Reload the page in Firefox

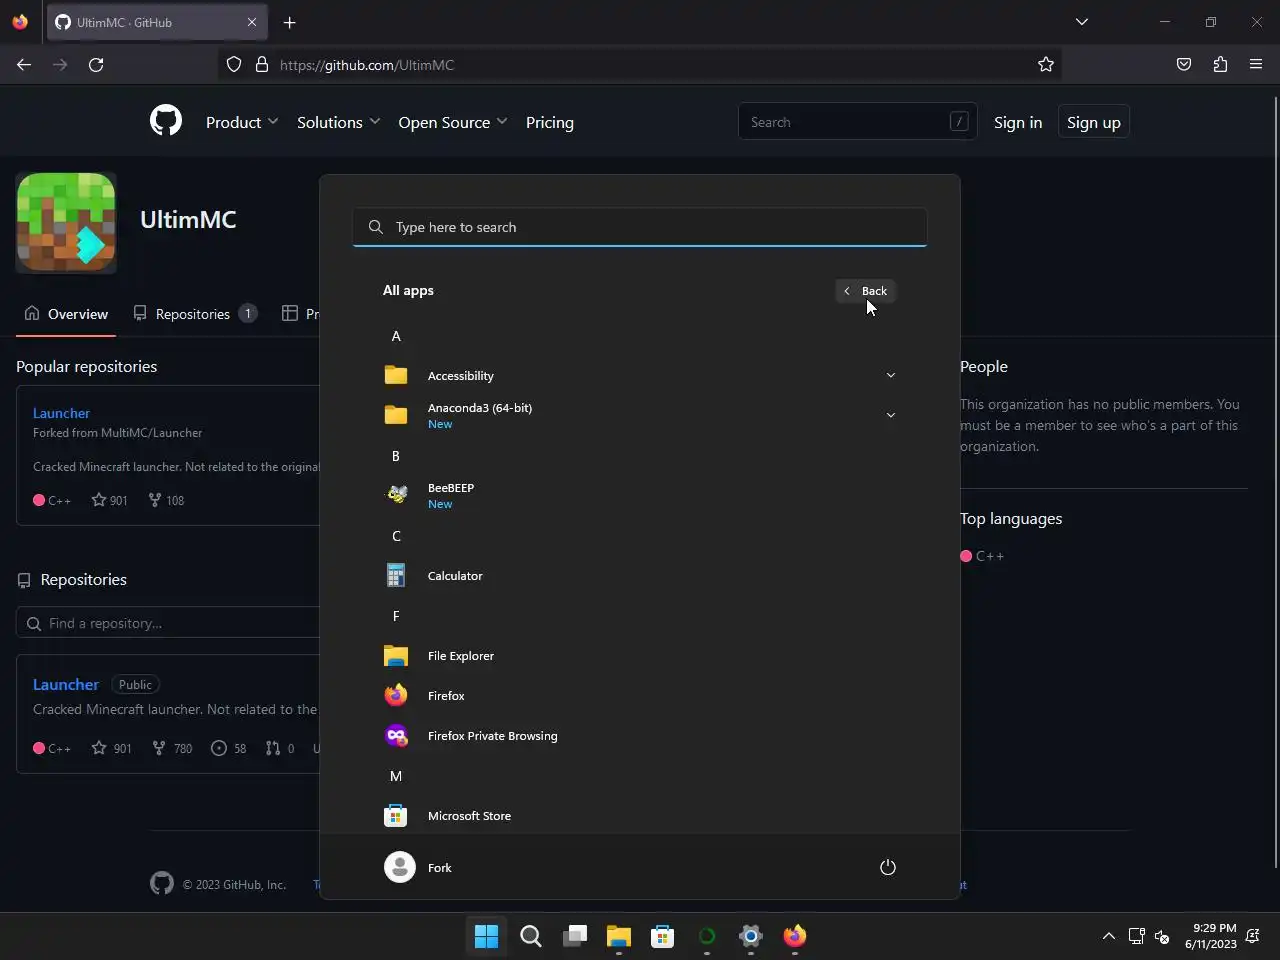96,64
